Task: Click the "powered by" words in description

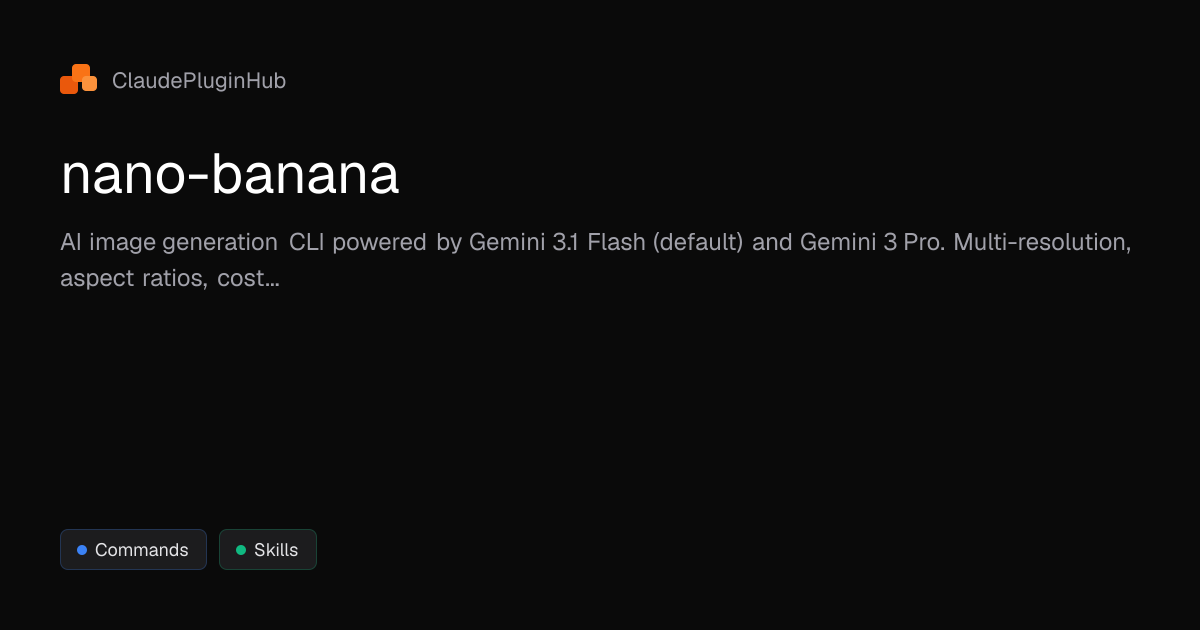Action: [395, 243]
